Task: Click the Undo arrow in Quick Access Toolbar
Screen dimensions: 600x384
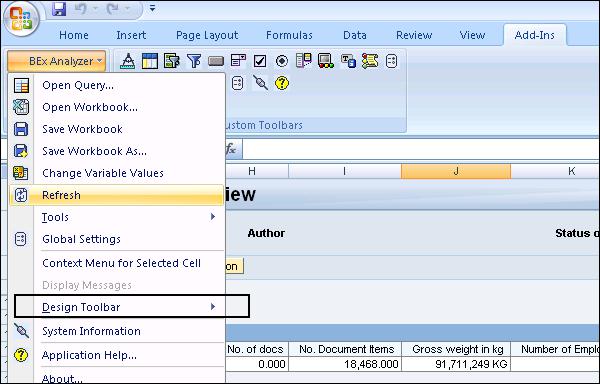Action: (x=80, y=8)
